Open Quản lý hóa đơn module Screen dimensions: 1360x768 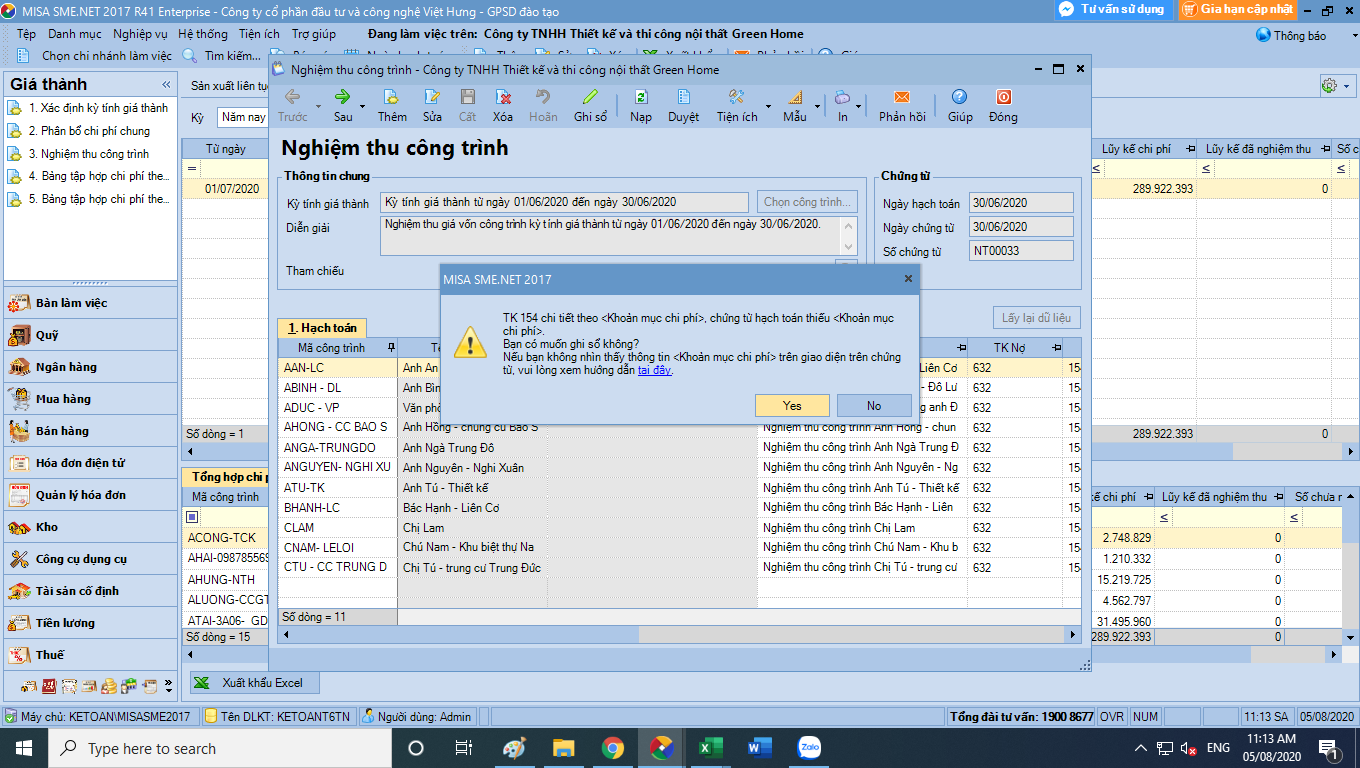[x=90, y=495]
